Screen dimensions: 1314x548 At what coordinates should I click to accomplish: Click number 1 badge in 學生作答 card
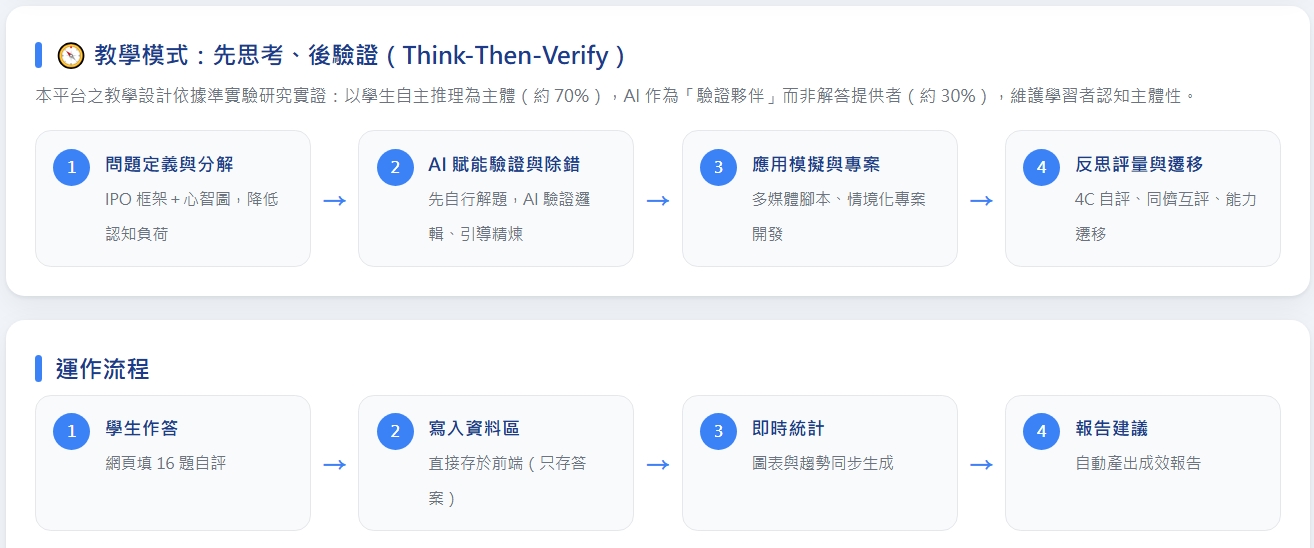point(72,432)
